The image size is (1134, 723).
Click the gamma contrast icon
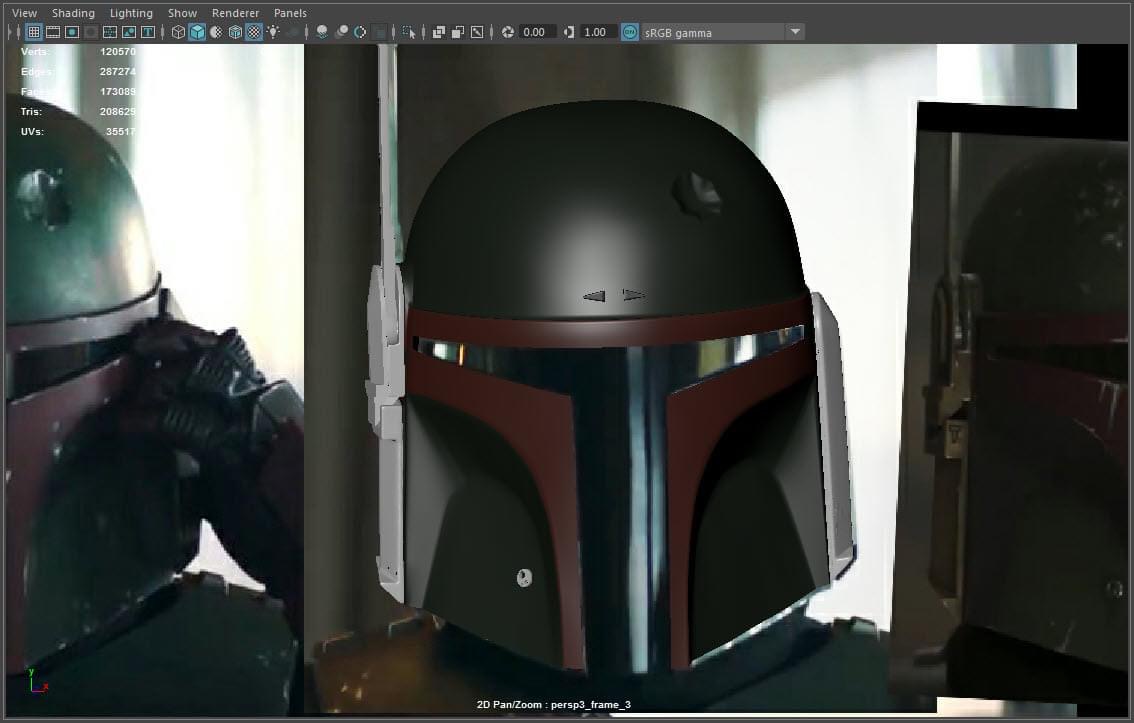click(x=569, y=32)
